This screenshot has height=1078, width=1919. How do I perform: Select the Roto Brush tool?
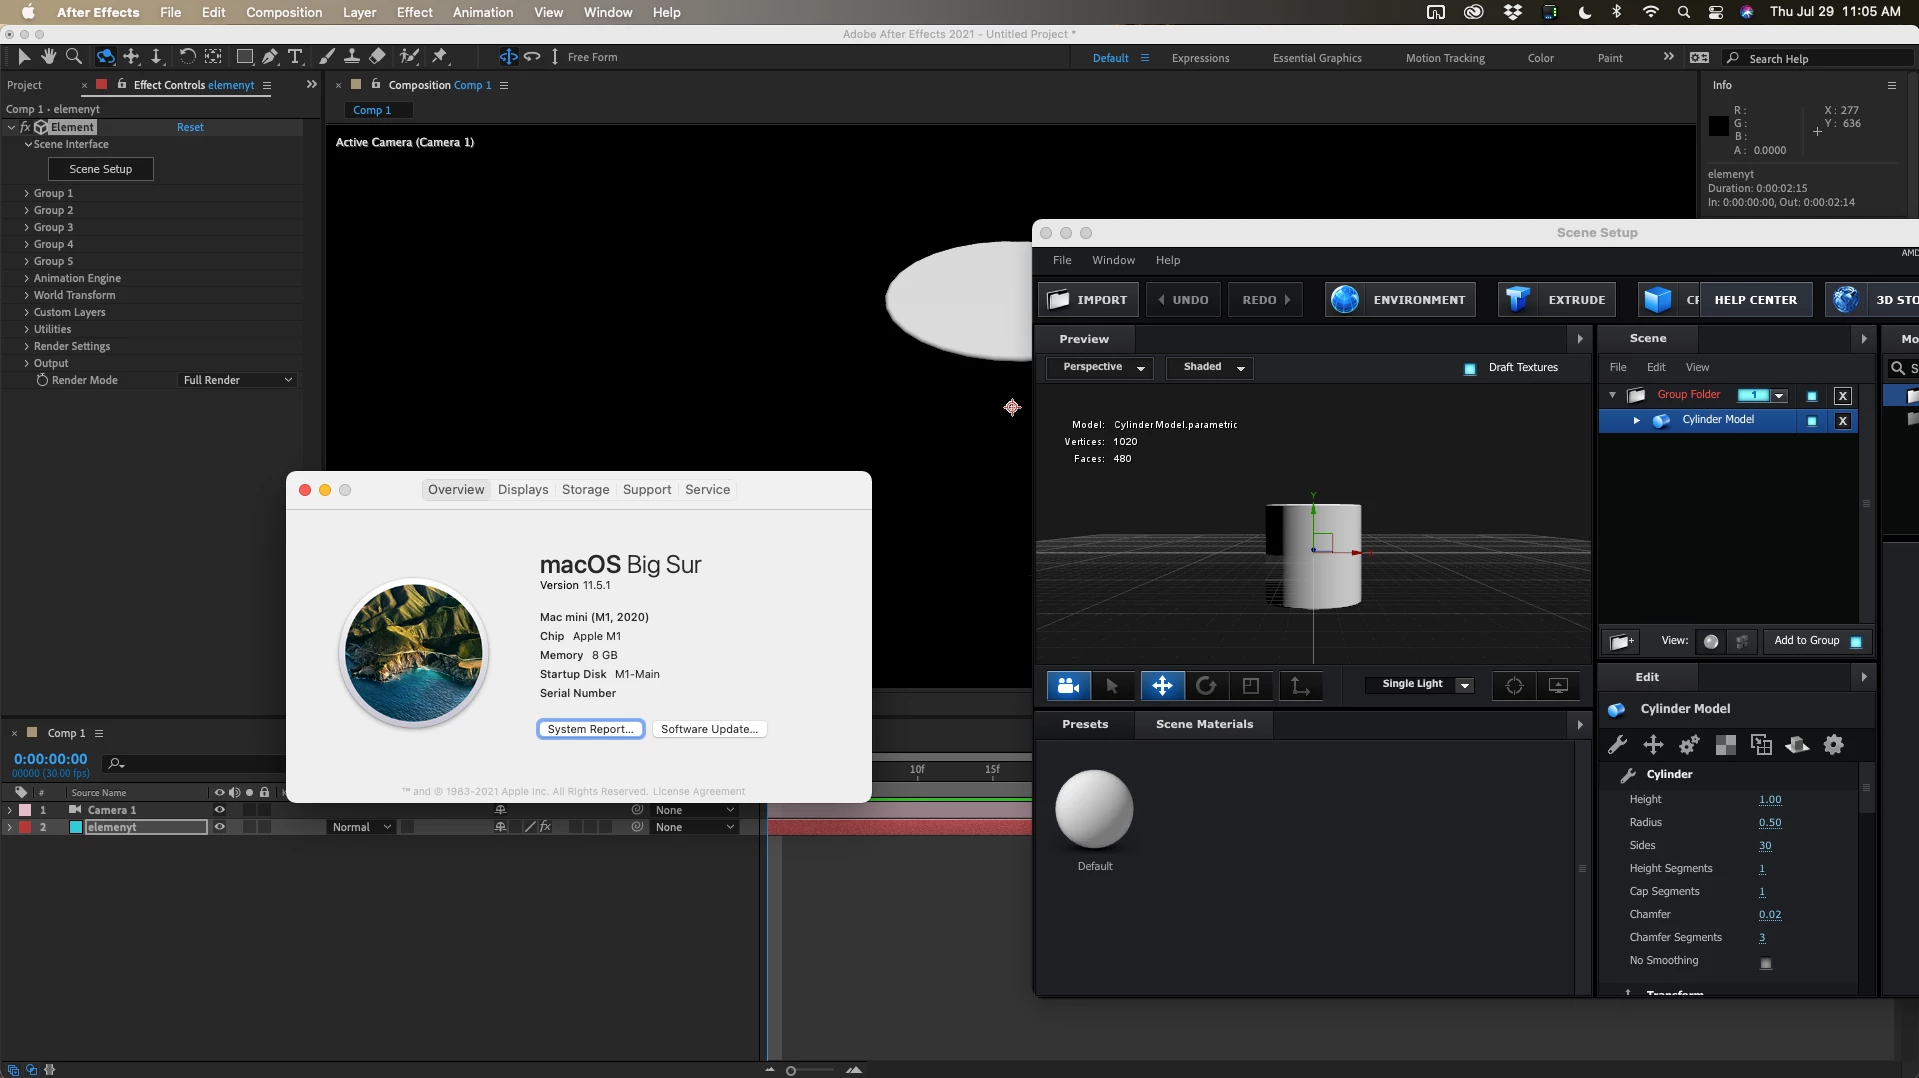(x=409, y=57)
